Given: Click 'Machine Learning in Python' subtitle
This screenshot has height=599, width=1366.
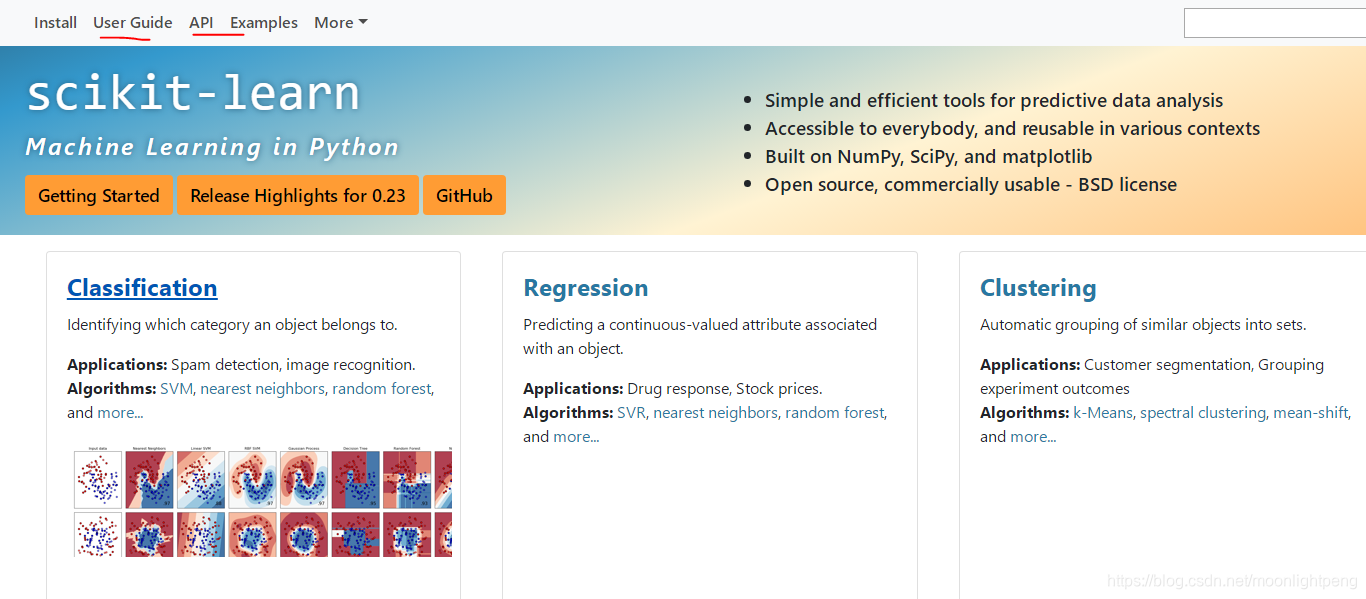Looking at the screenshot, I should pyautogui.click(x=212, y=147).
